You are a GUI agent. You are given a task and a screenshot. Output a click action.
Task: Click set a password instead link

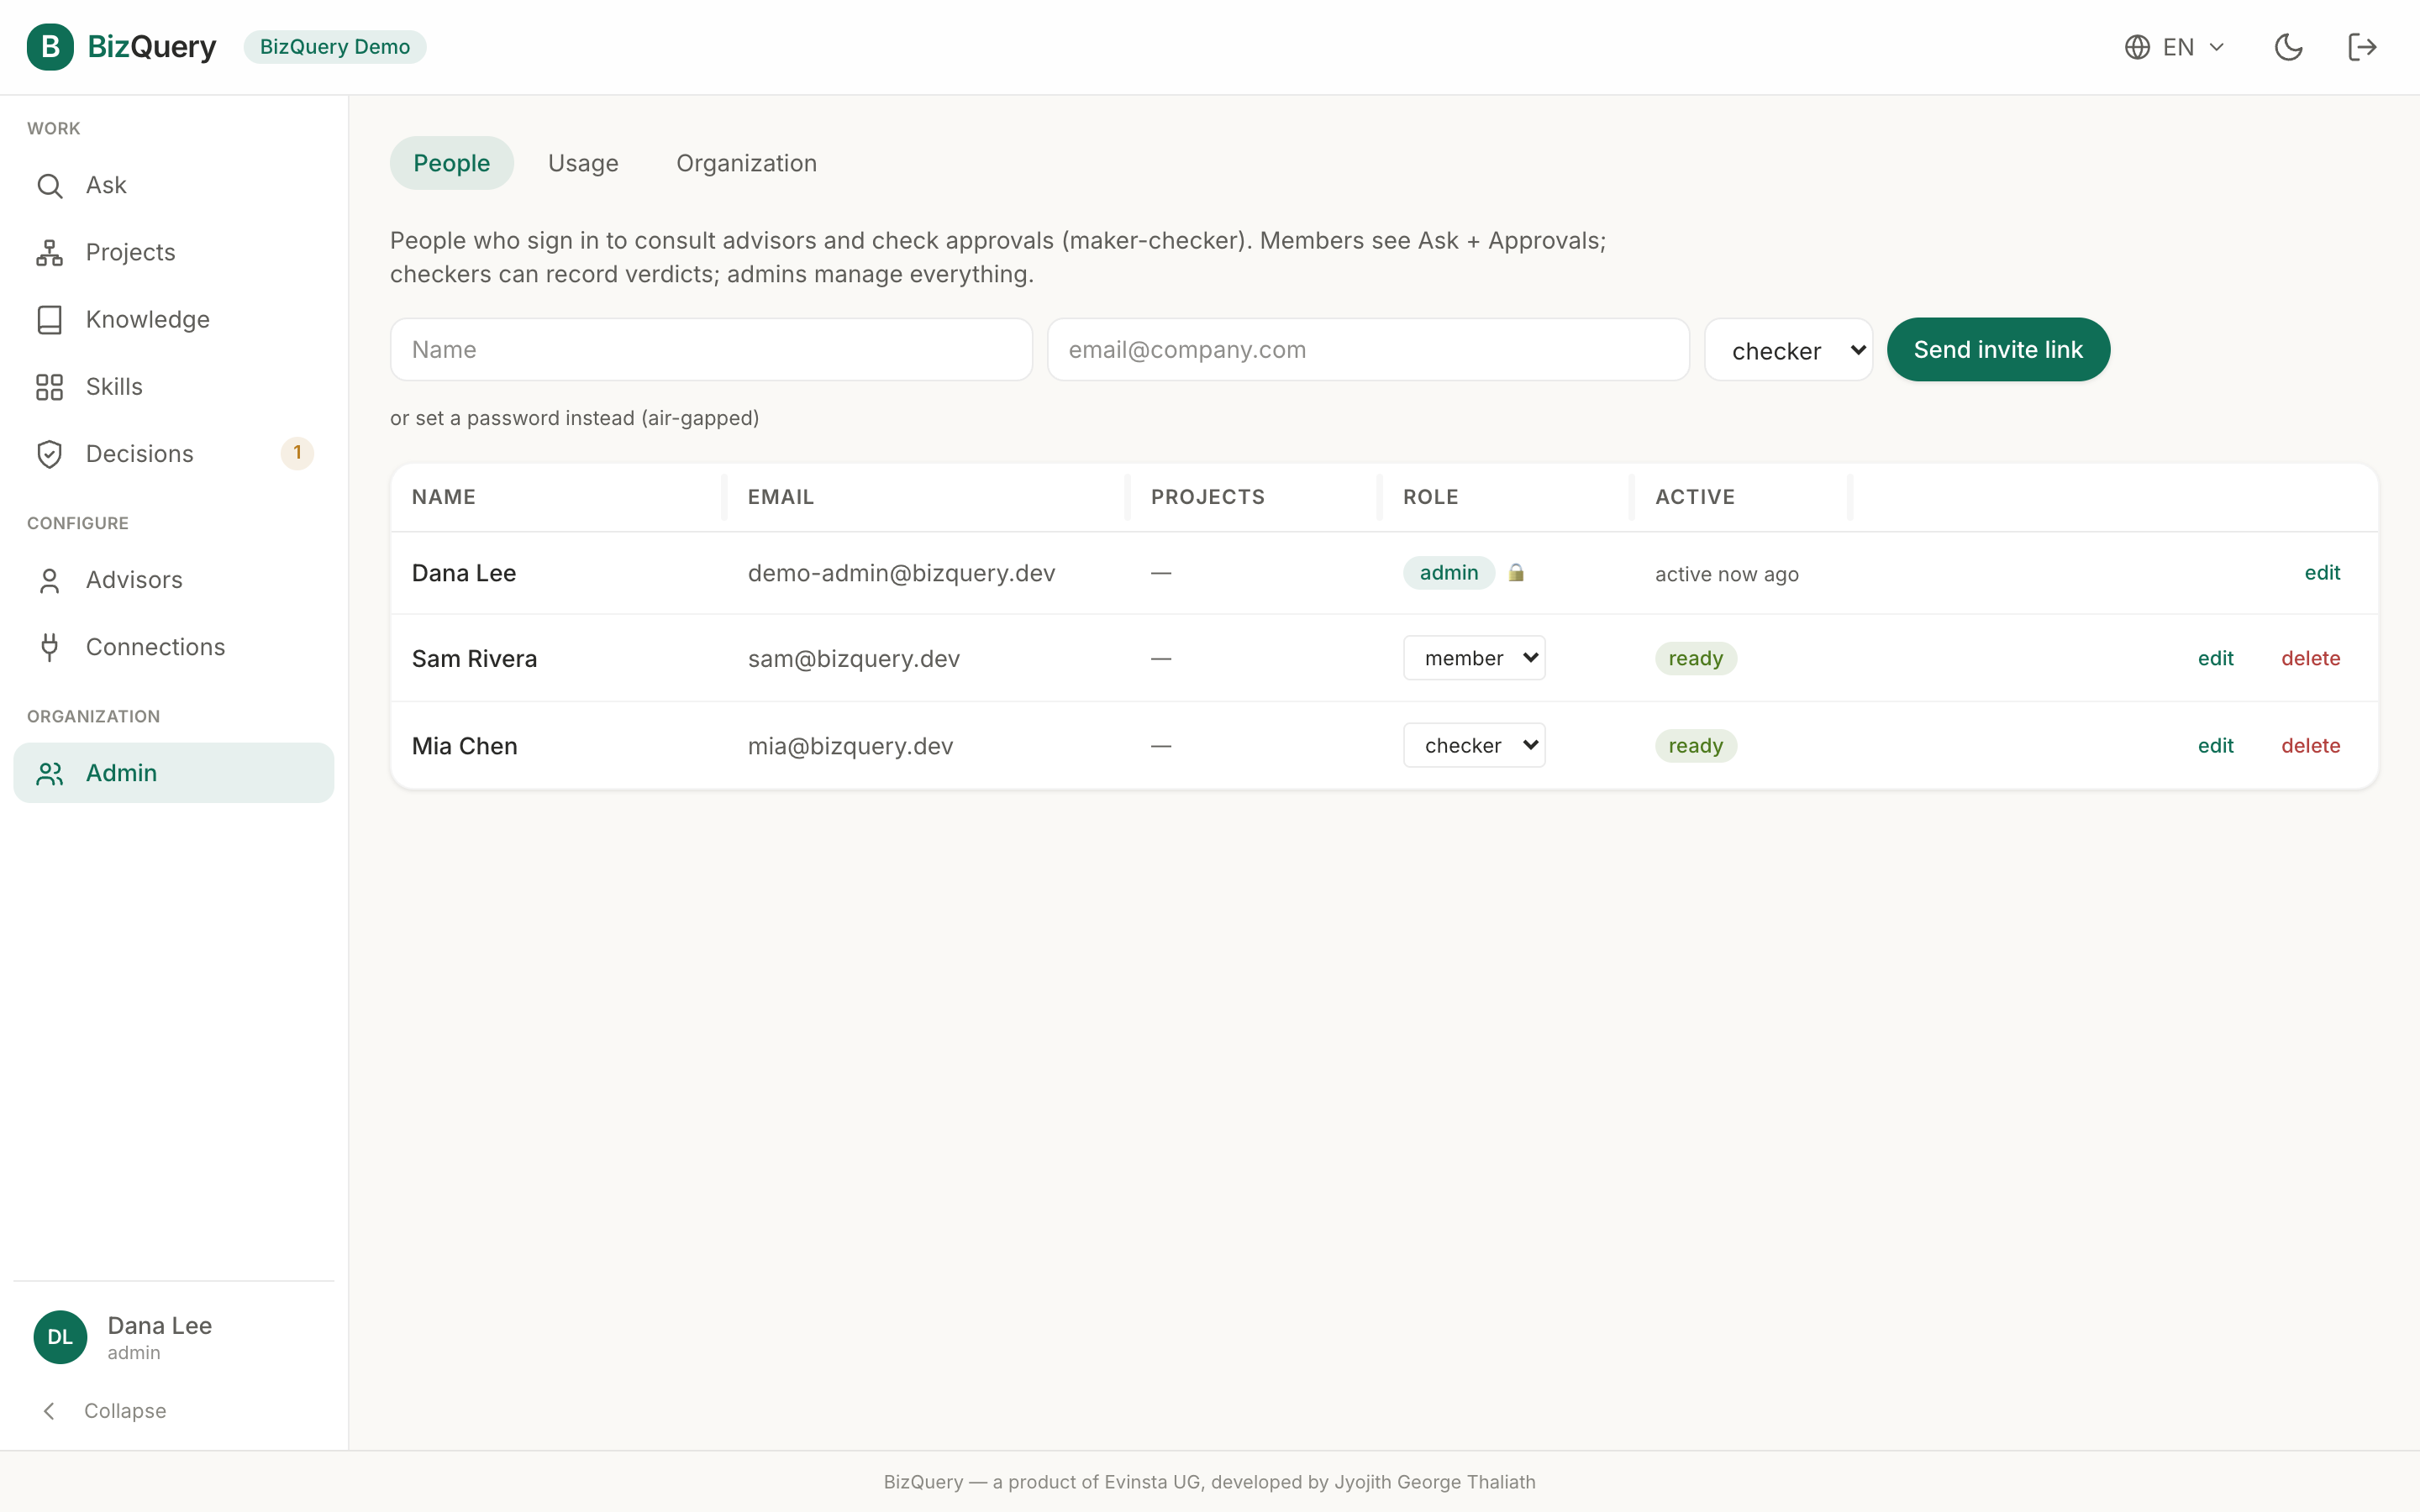coord(574,418)
